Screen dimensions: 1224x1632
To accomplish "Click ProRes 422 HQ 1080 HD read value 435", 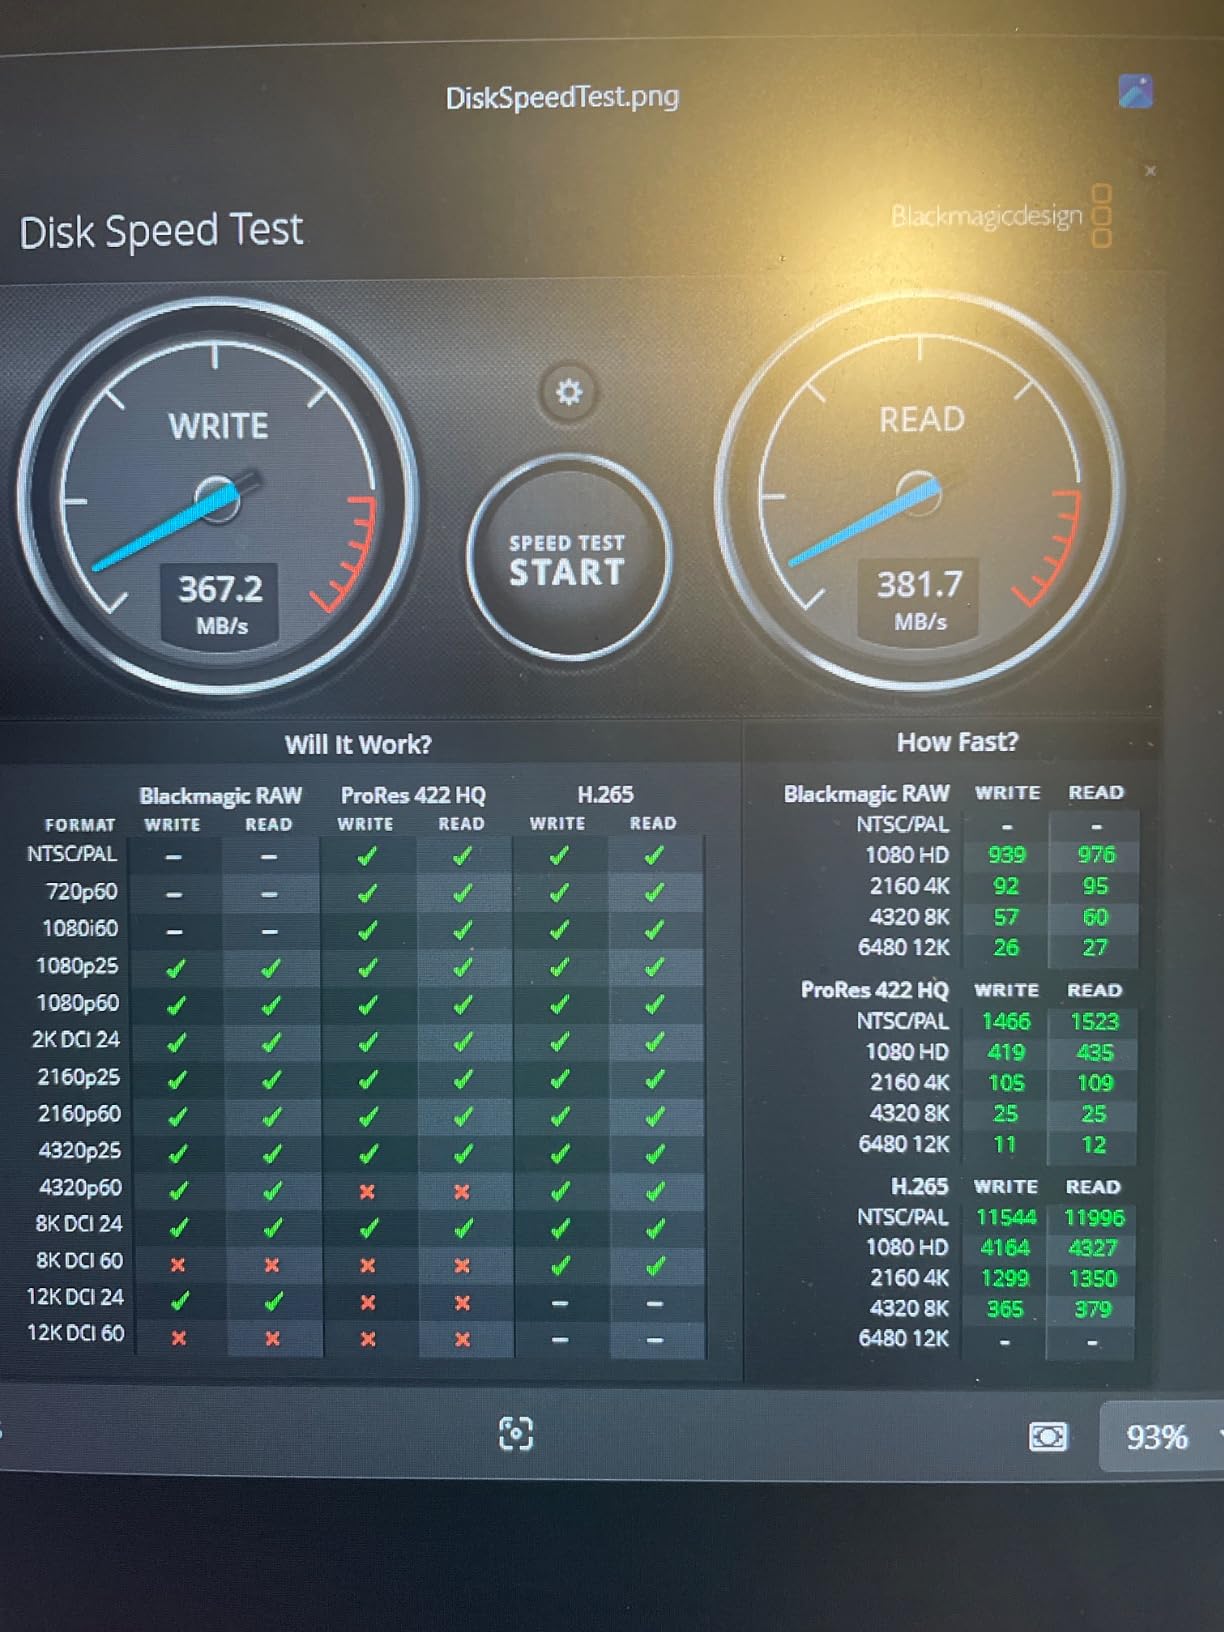I will tap(1094, 1052).
